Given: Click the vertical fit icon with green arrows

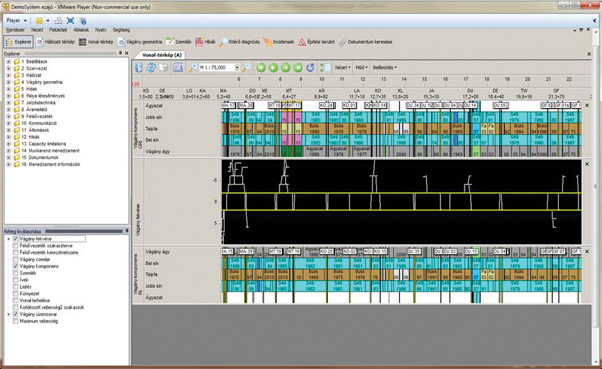Looking at the screenshot, I should coord(325,68).
